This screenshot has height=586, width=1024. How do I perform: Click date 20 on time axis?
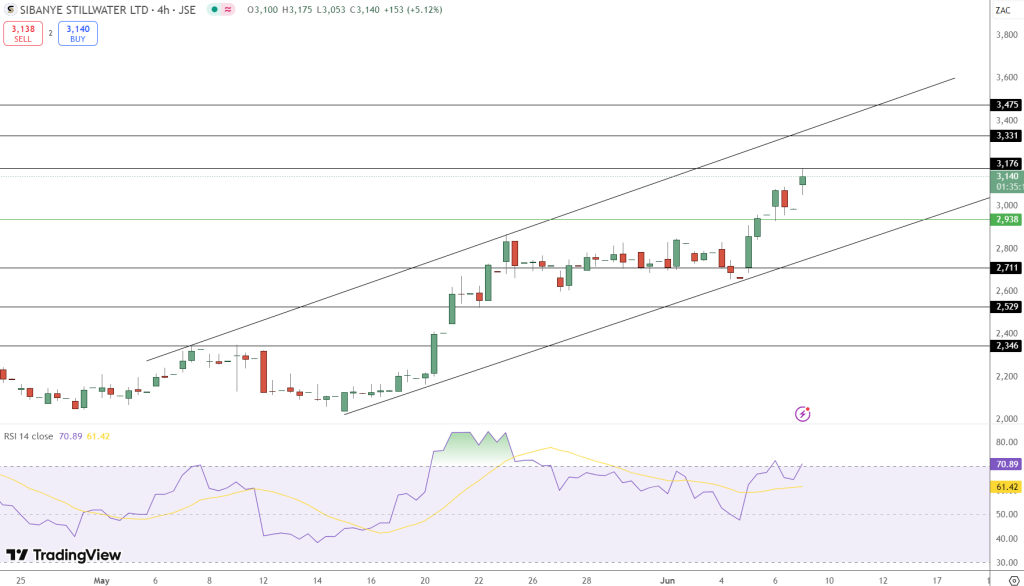coord(425,580)
